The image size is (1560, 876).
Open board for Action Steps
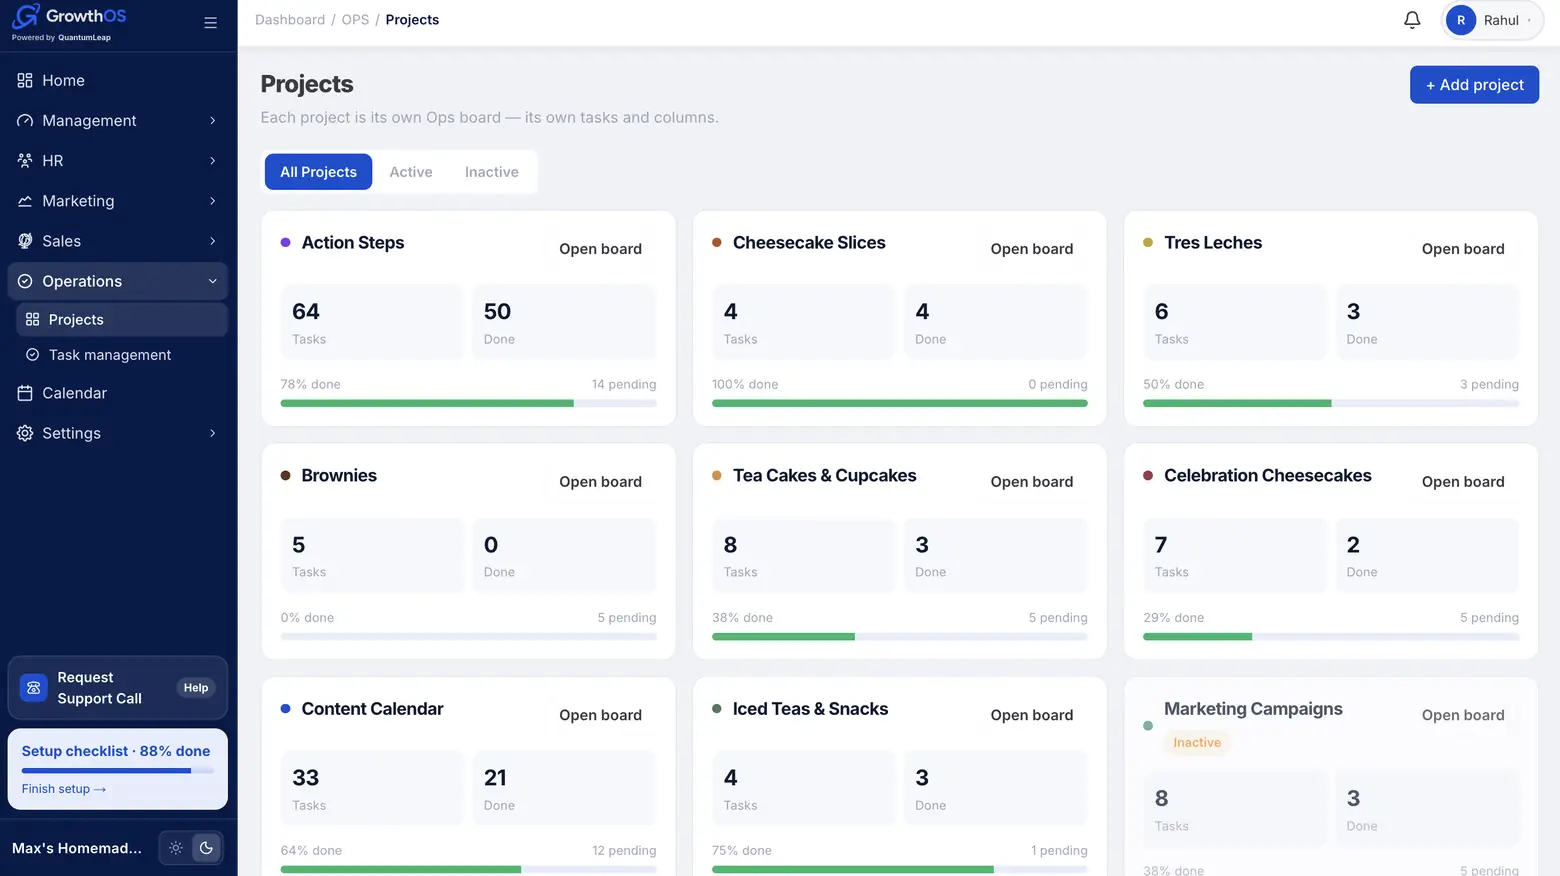600,249
